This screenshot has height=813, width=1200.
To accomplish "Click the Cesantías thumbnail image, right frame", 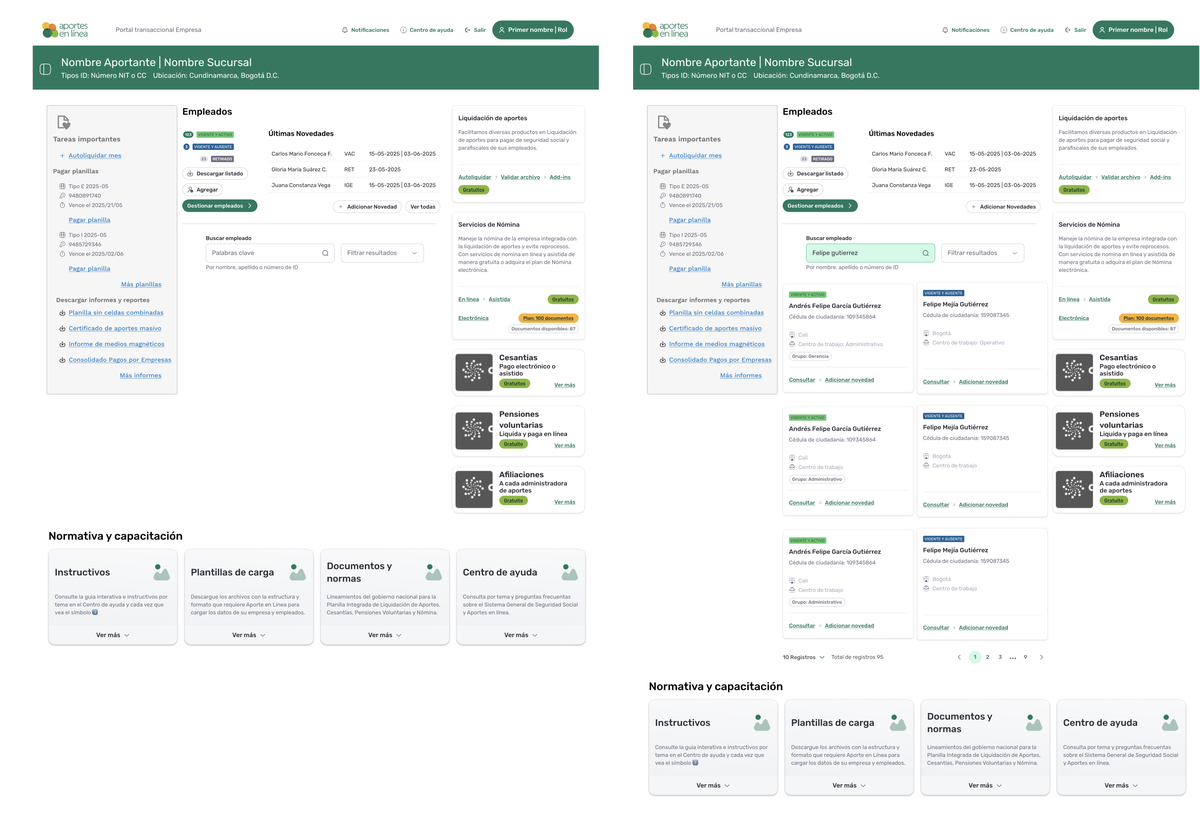I will coord(1073,371).
